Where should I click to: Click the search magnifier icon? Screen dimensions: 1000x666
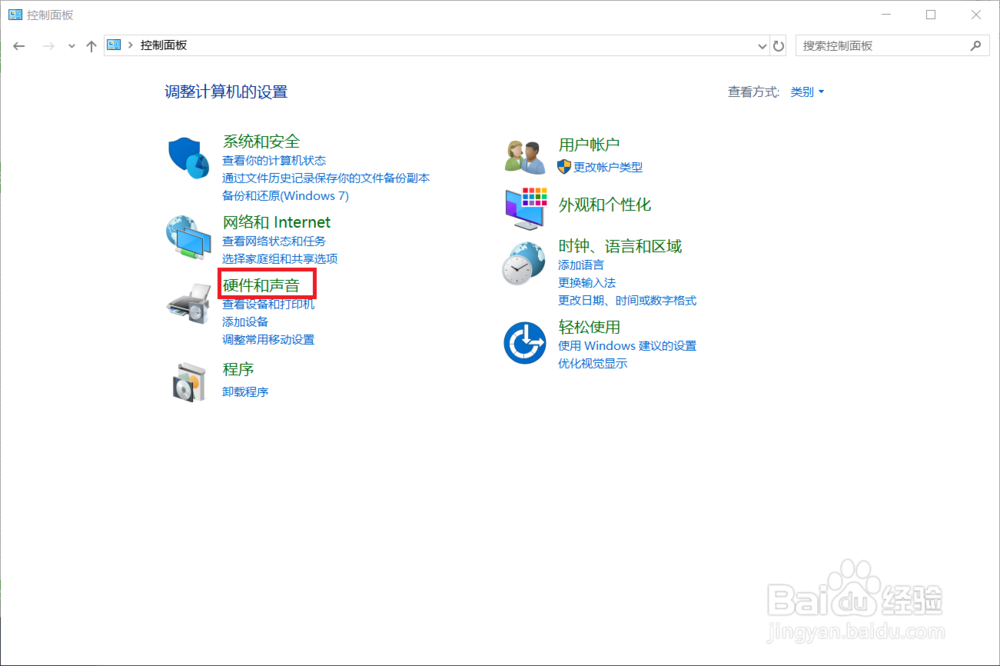[x=976, y=45]
